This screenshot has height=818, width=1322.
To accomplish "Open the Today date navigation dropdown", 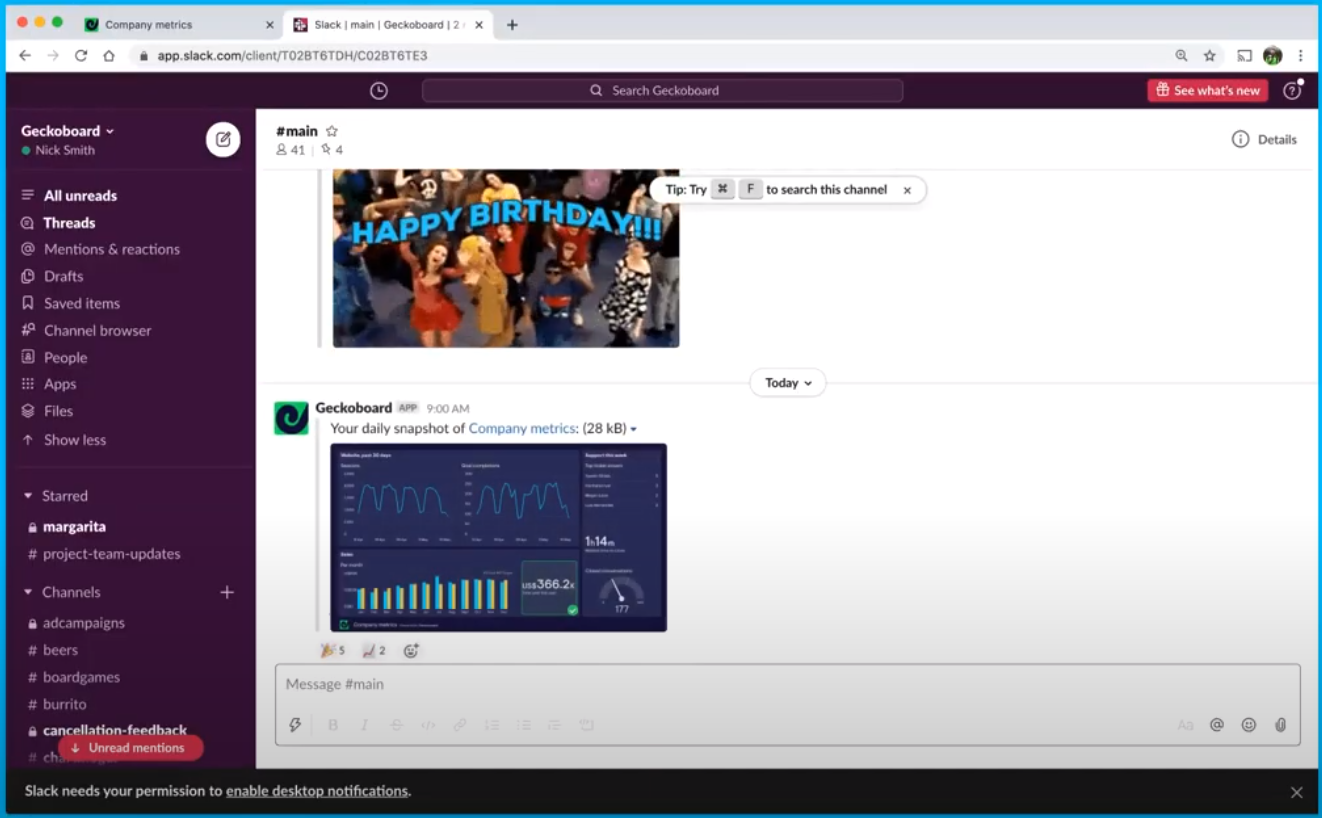I will 787,382.
